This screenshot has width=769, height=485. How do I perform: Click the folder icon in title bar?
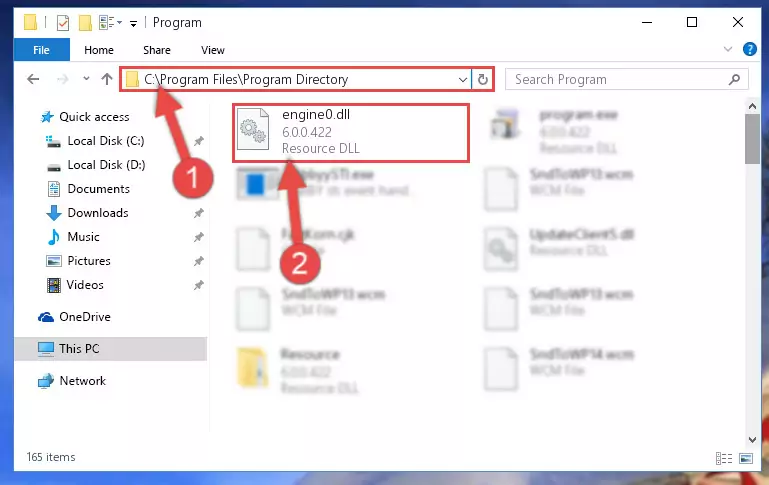(30, 22)
